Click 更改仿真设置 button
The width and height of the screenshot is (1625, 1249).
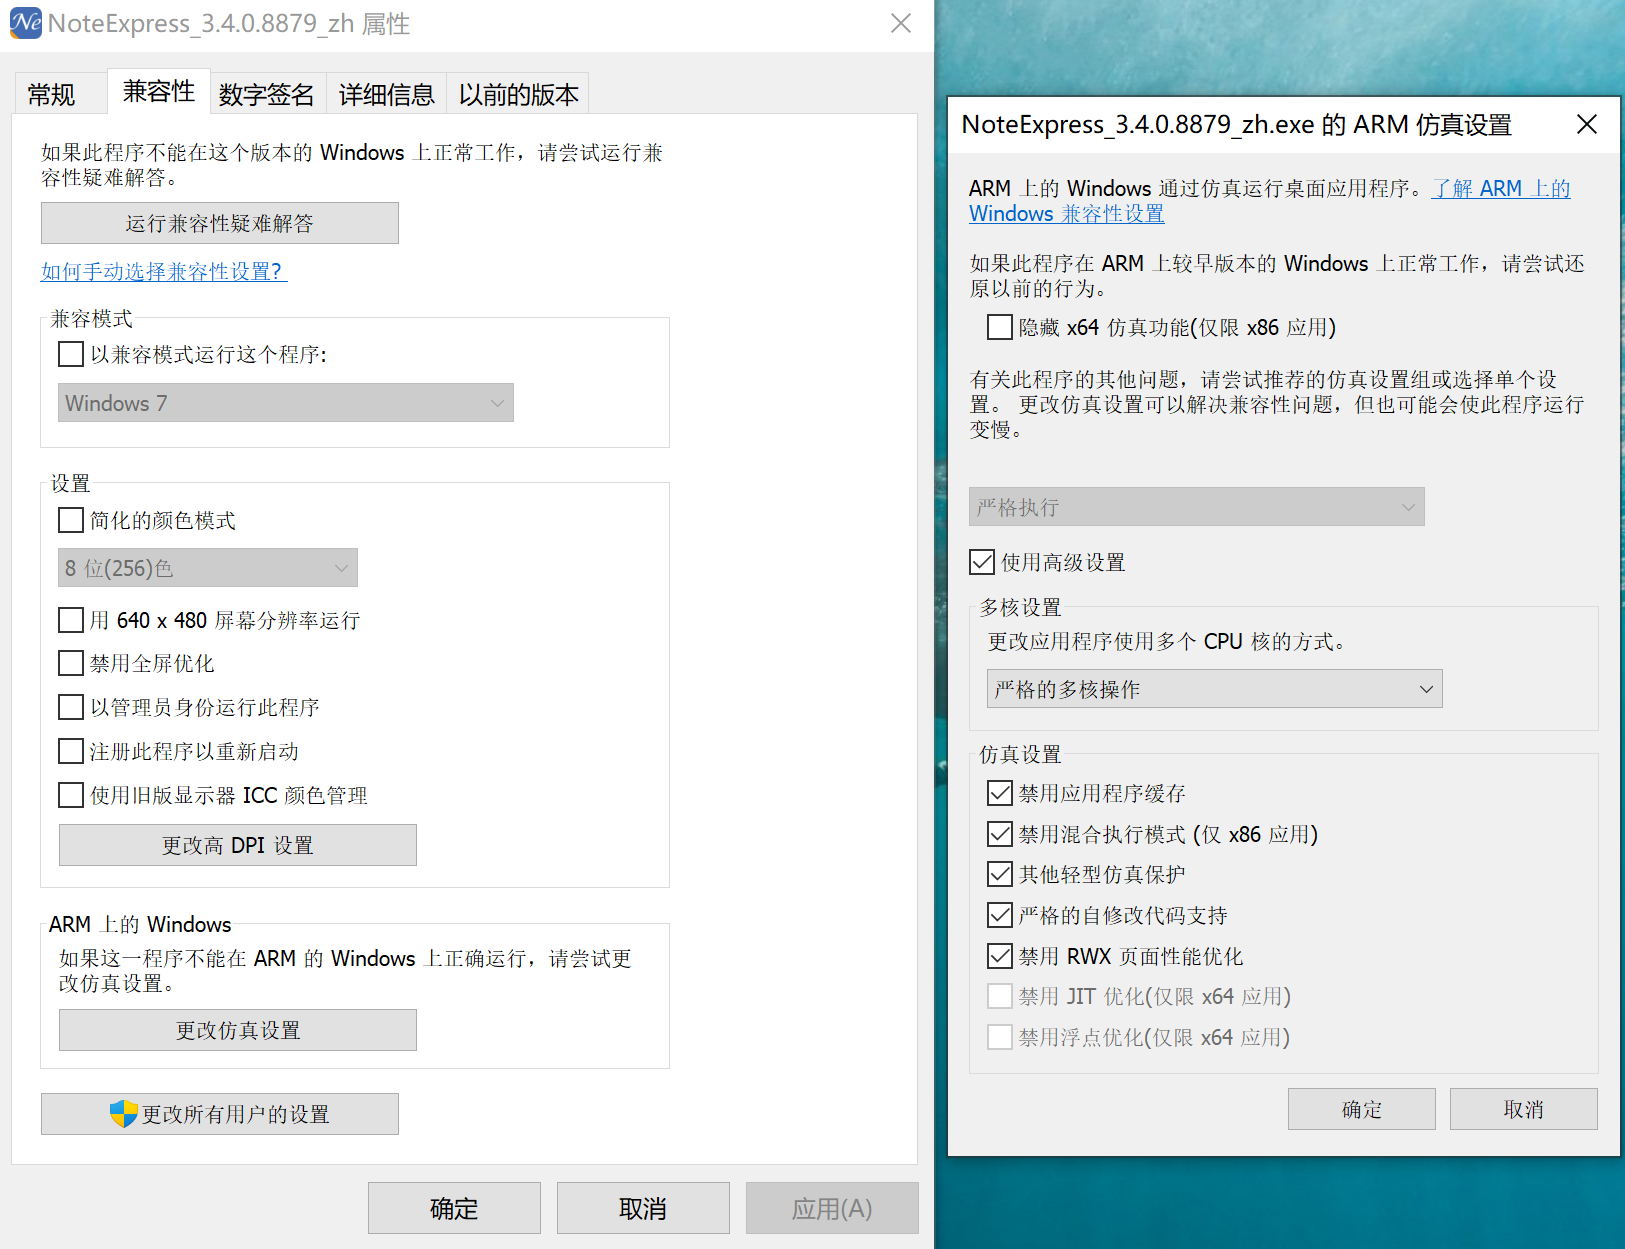238,1030
